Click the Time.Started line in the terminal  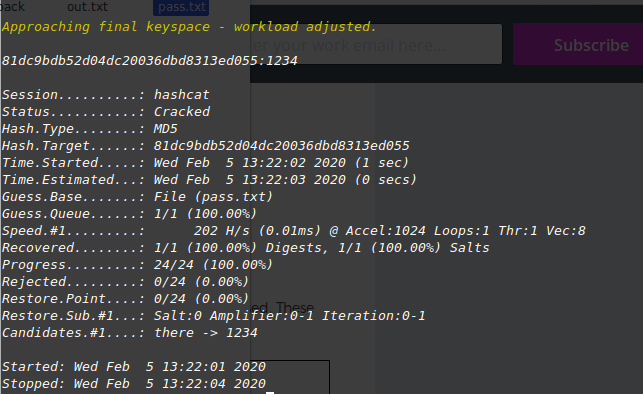click(205, 163)
